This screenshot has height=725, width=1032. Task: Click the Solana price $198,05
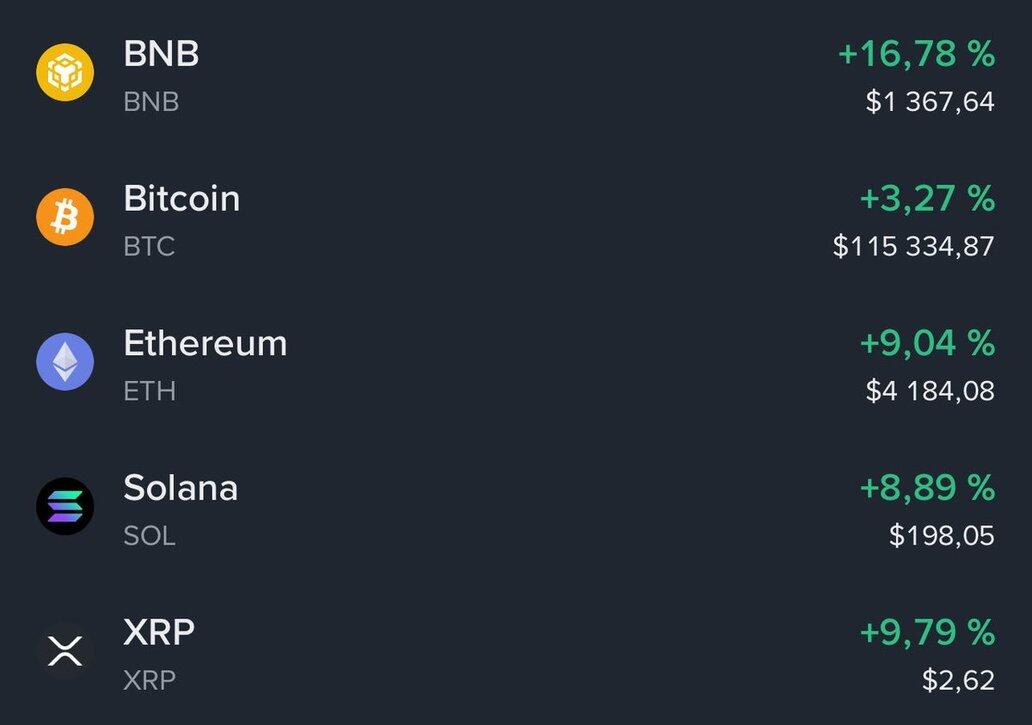(x=941, y=535)
